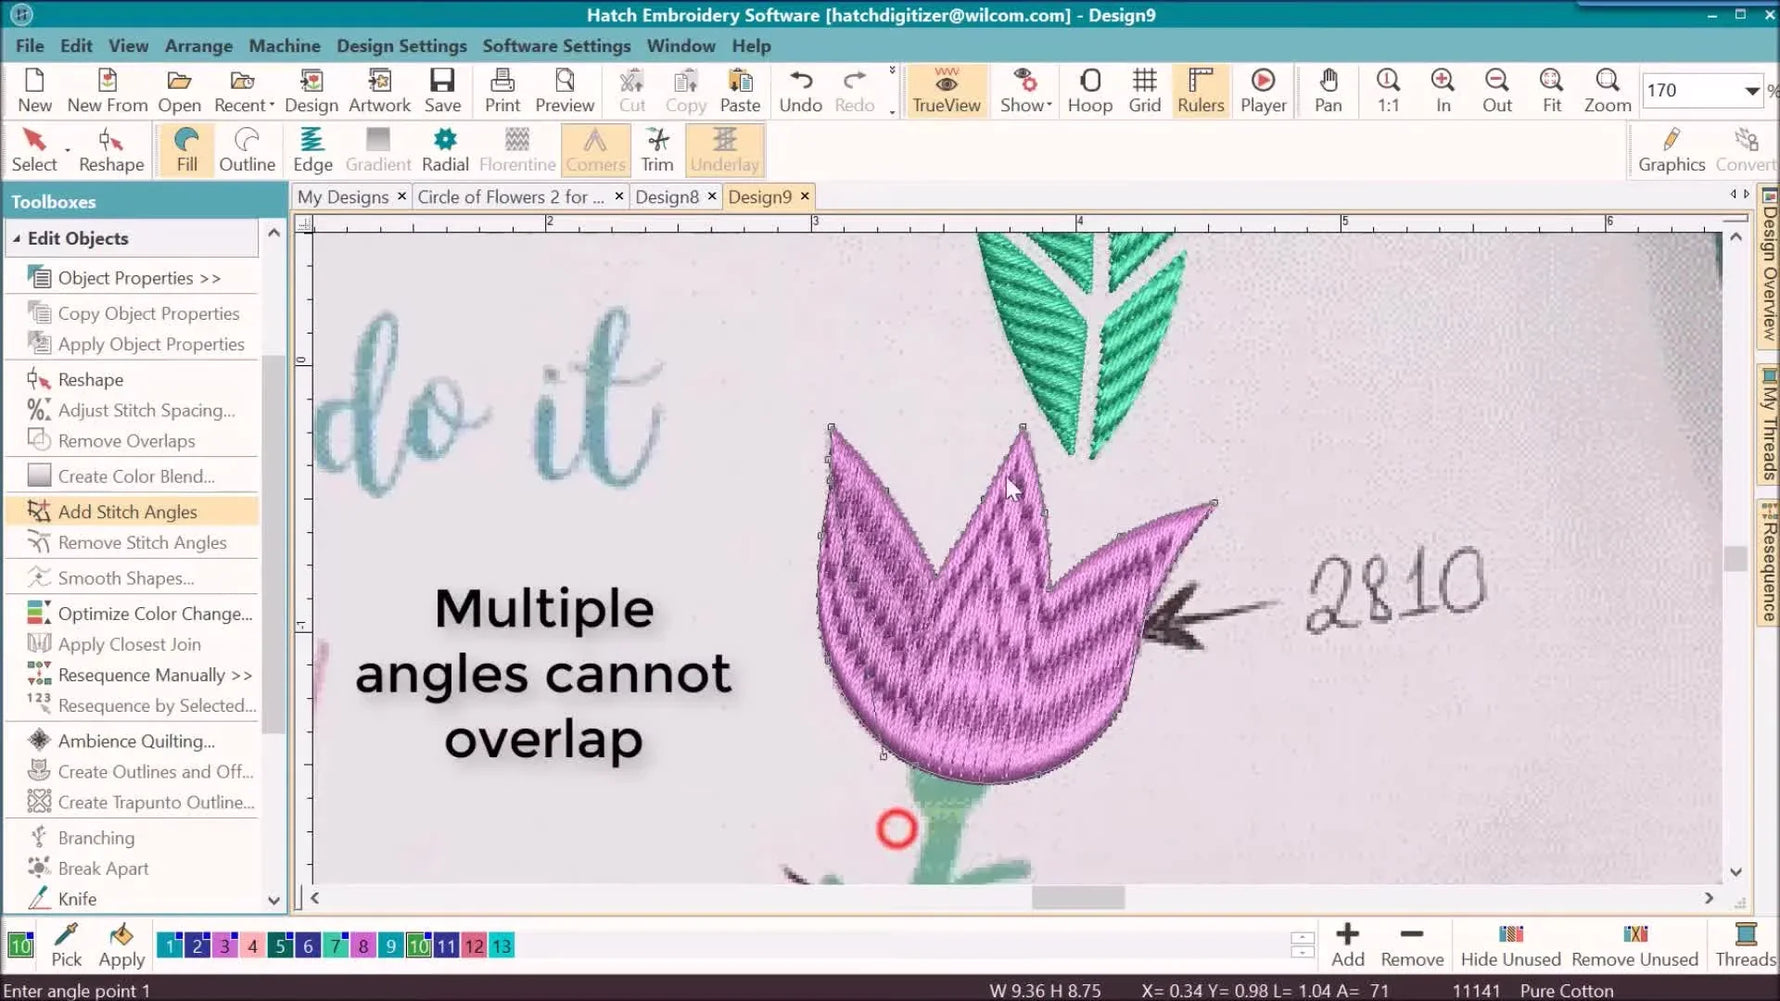Select the Reshape tool in the toolbar
Viewport: 1780px width, 1001px height.
click(111, 150)
